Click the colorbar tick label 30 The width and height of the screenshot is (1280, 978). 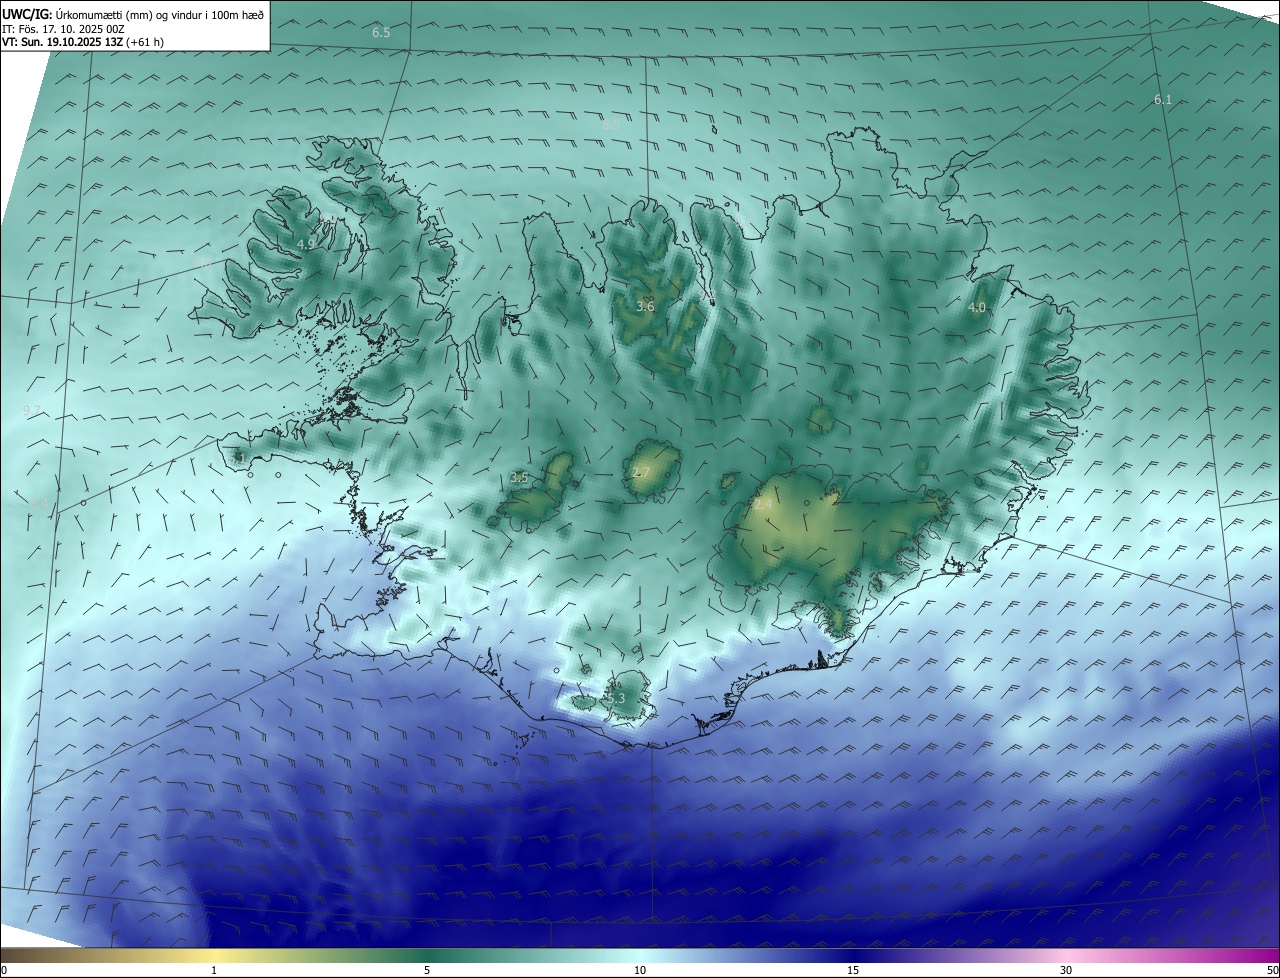click(1066, 970)
